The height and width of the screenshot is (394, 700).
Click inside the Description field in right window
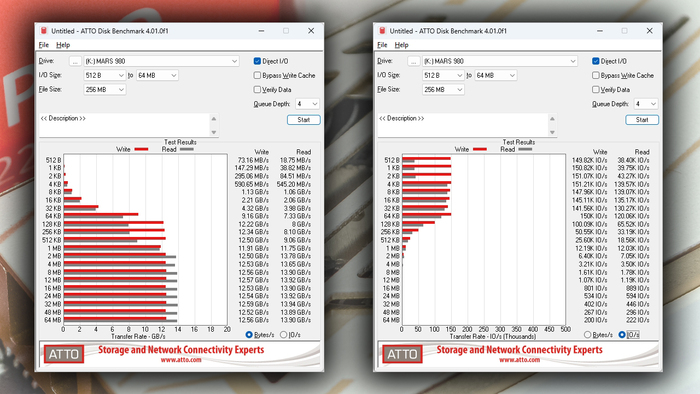(463, 125)
